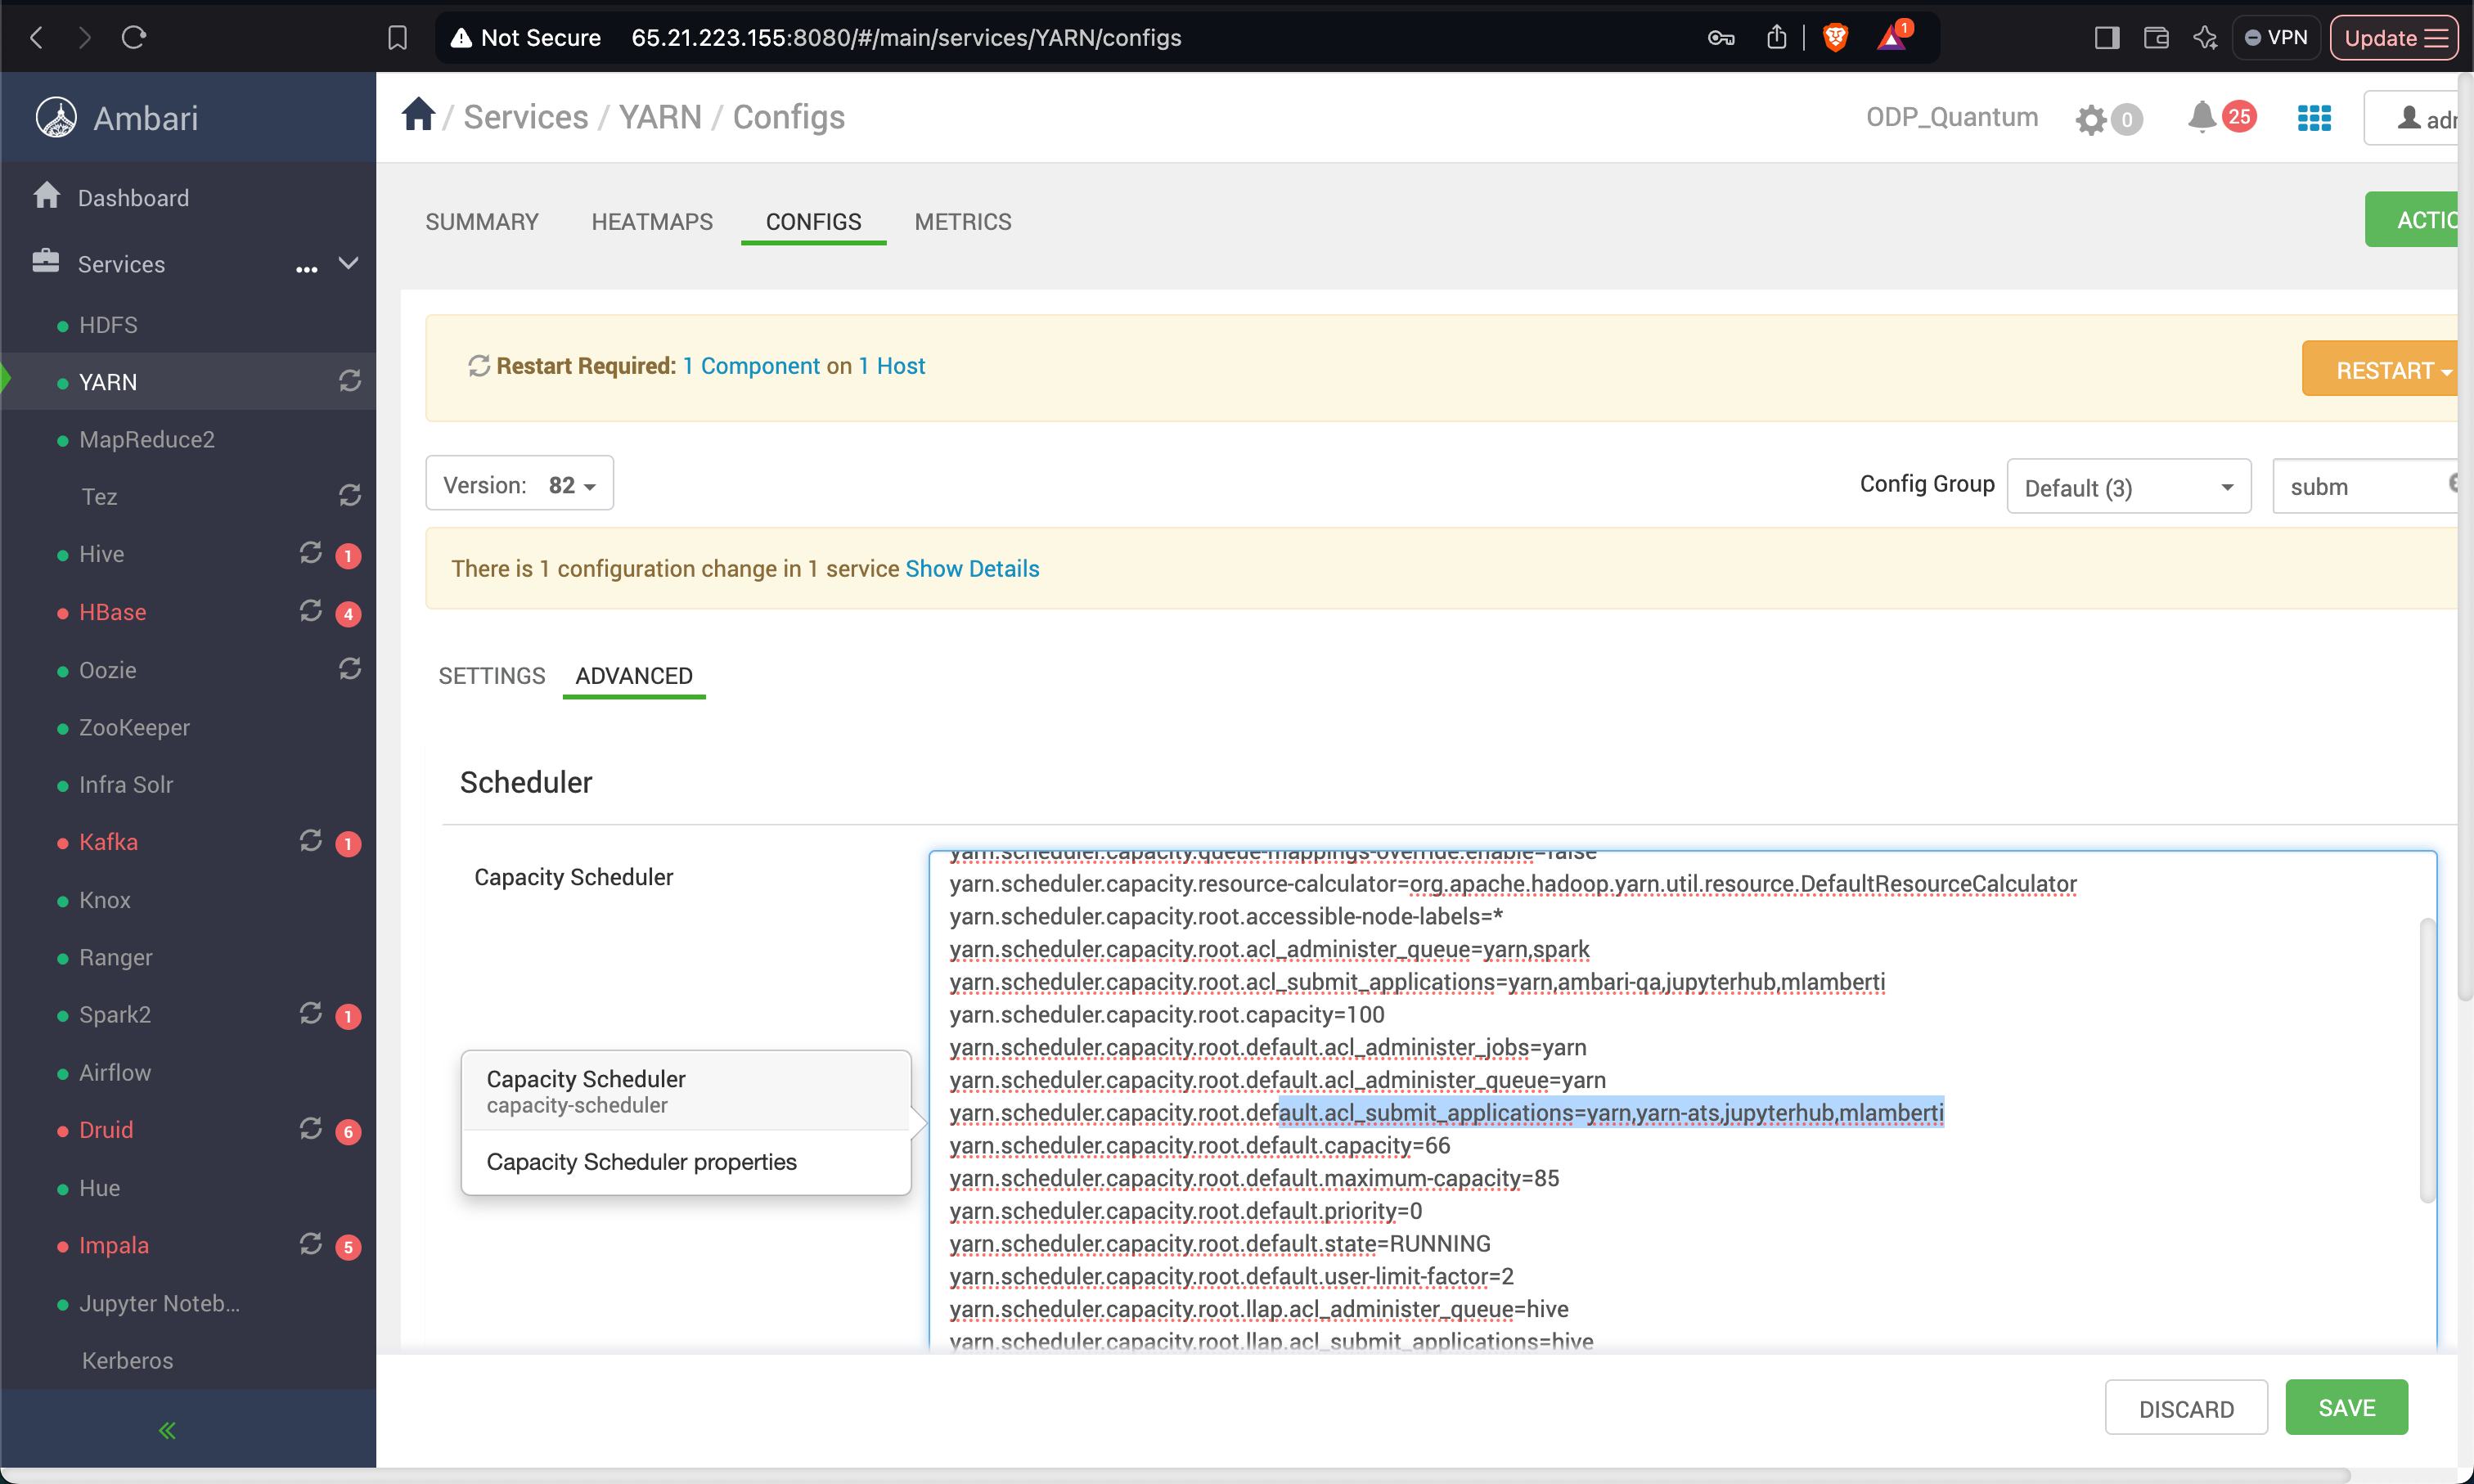Click '1 Component' restart link
Image resolution: width=2474 pixels, height=1484 pixels.
(x=751, y=366)
